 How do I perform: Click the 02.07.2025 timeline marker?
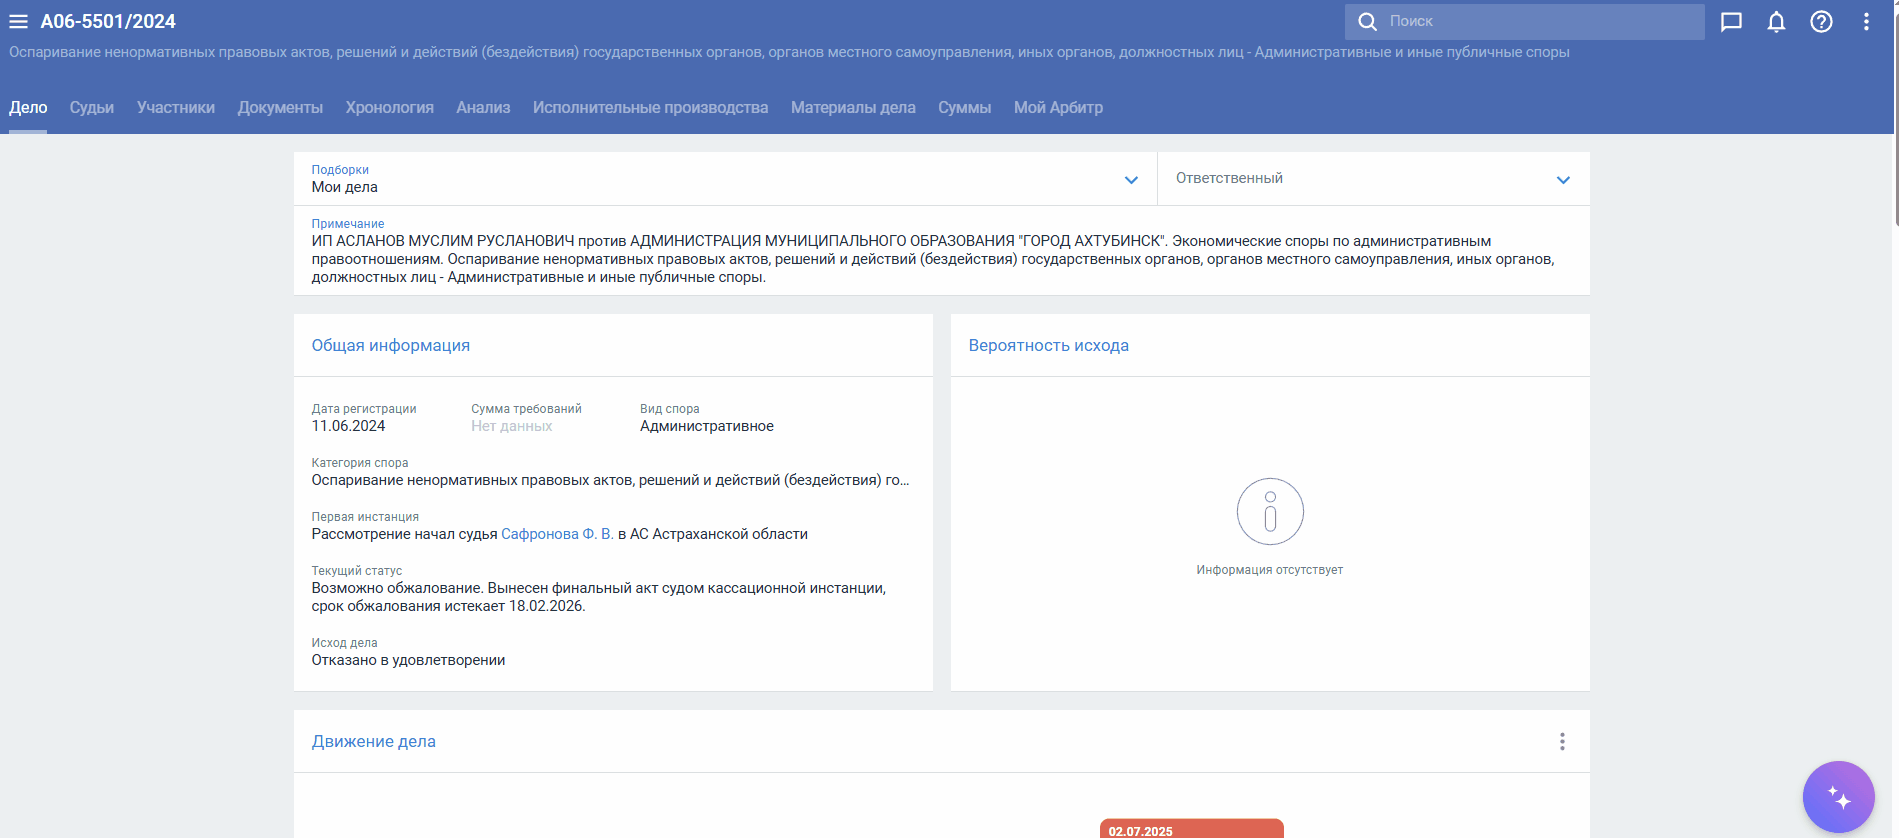click(x=1190, y=829)
